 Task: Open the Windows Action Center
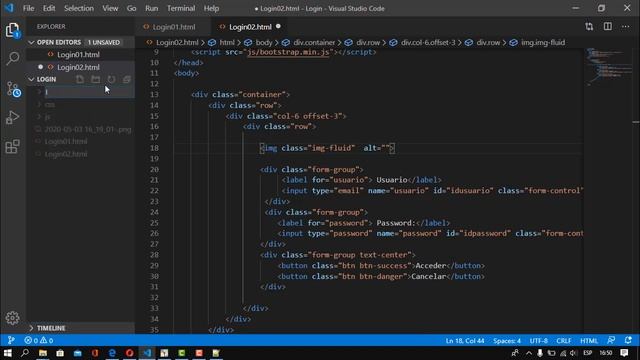click(624, 353)
